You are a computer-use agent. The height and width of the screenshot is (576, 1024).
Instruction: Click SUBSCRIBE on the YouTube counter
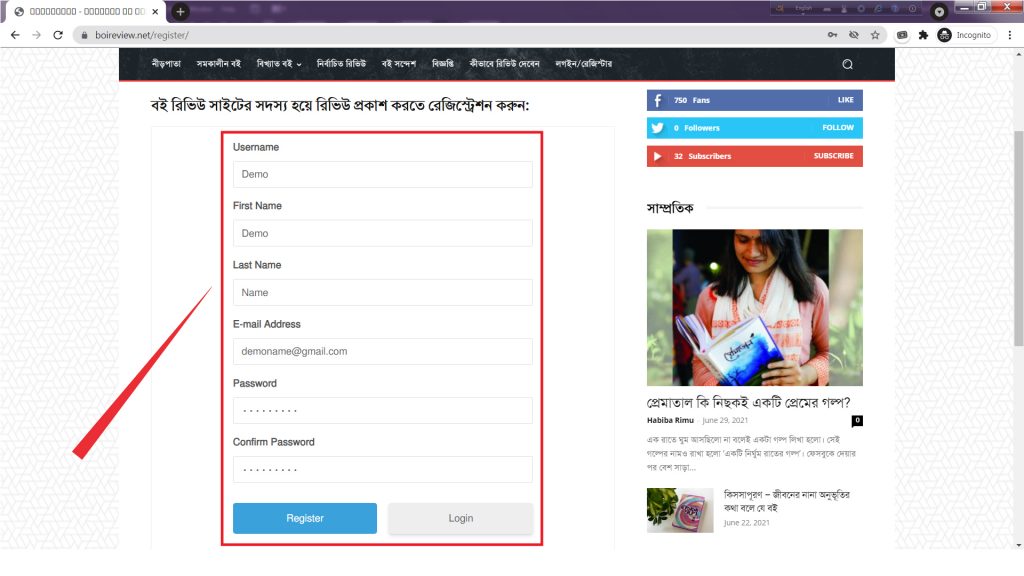[x=833, y=156]
